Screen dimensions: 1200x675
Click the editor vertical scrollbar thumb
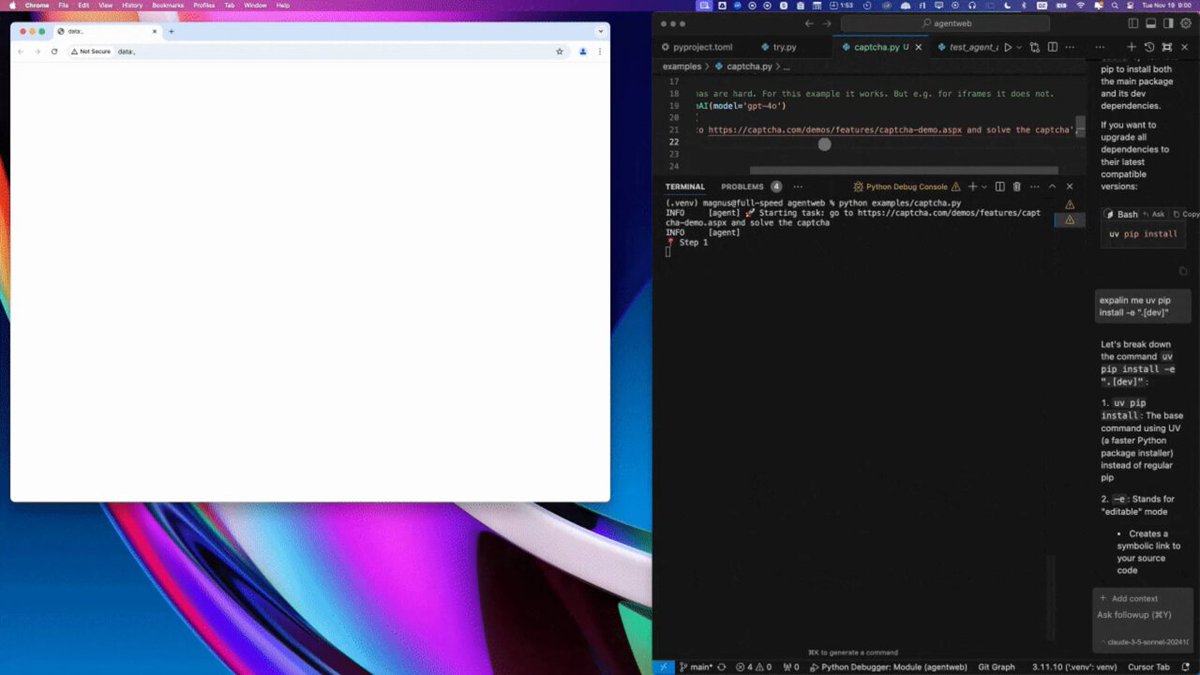[x=1080, y=128]
